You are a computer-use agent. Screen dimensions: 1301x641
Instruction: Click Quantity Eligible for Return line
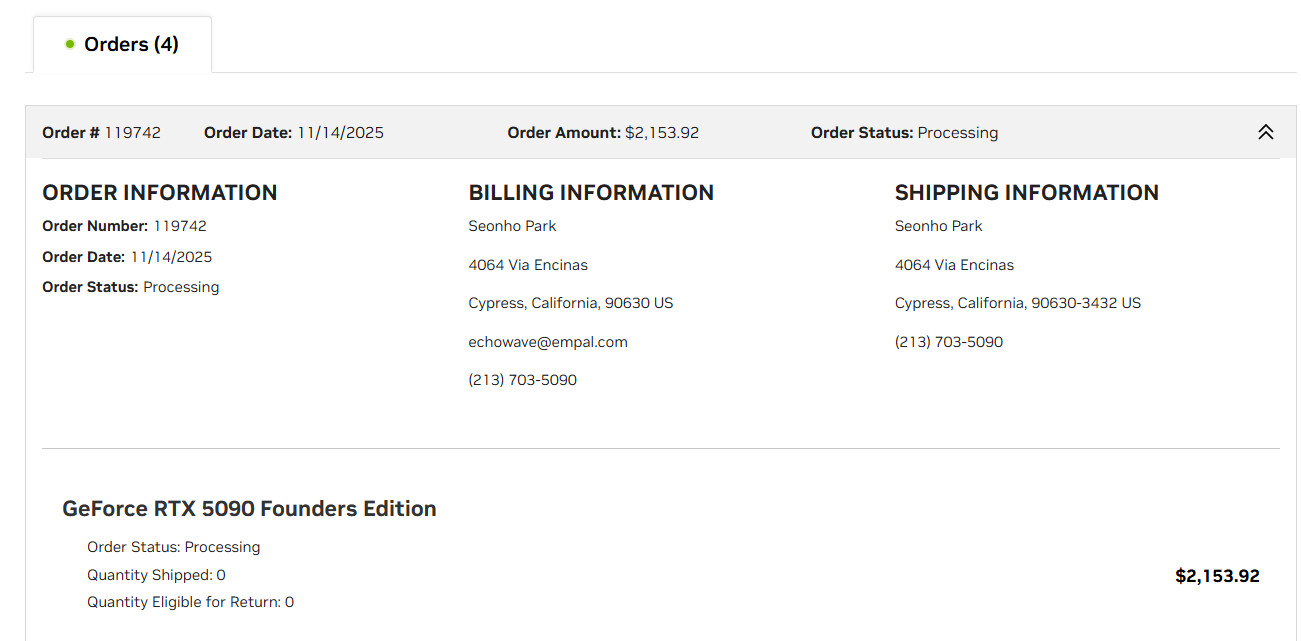[x=190, y=602]
